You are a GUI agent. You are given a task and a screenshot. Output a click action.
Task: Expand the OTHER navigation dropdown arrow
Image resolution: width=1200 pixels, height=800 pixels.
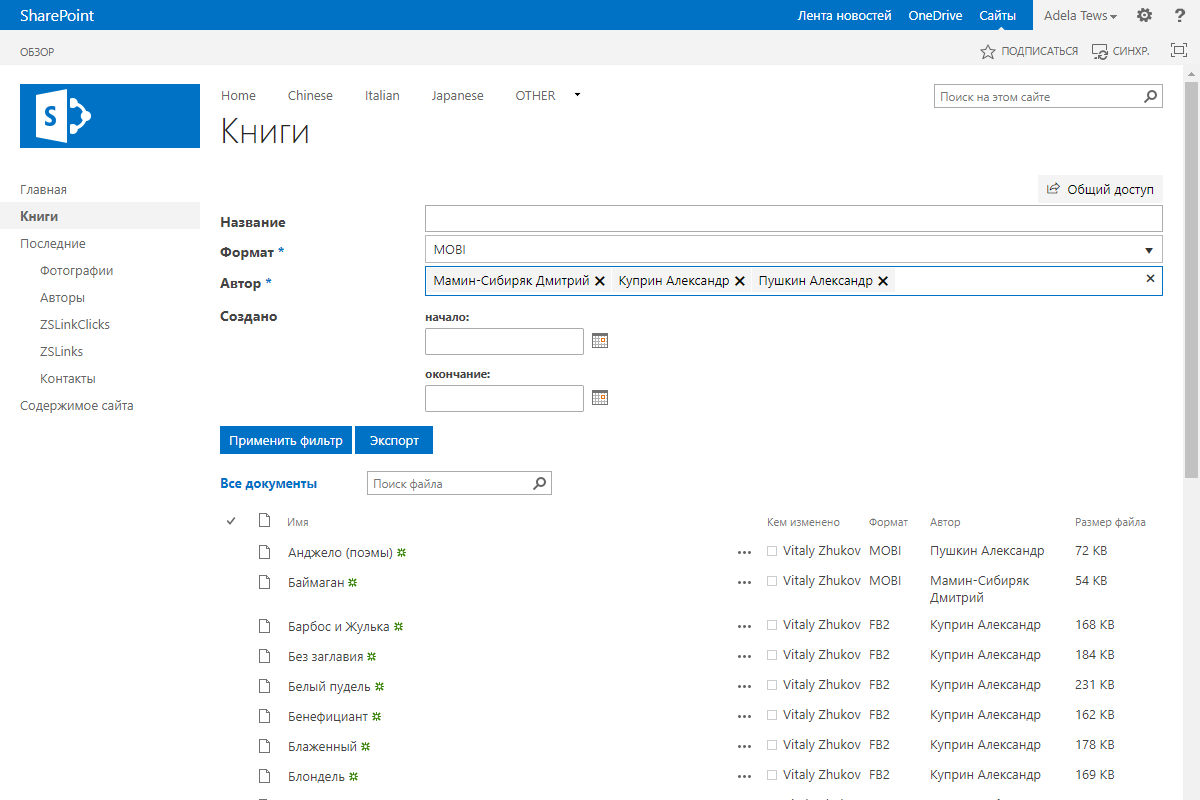coord(577,95)
